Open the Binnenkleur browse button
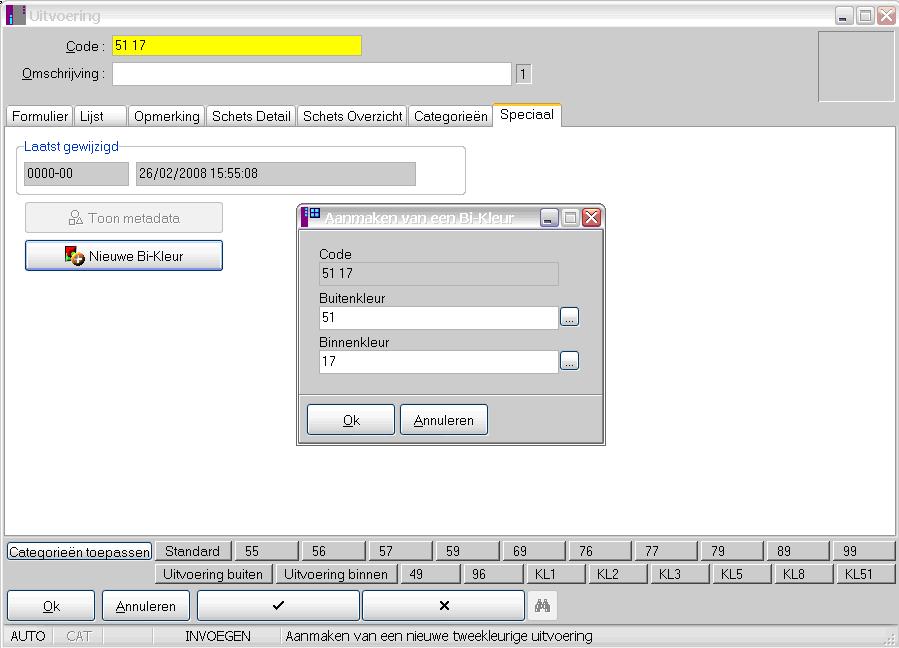Viewport: 899px width, 648px height. pyautogui.click(x=569, y=361)
